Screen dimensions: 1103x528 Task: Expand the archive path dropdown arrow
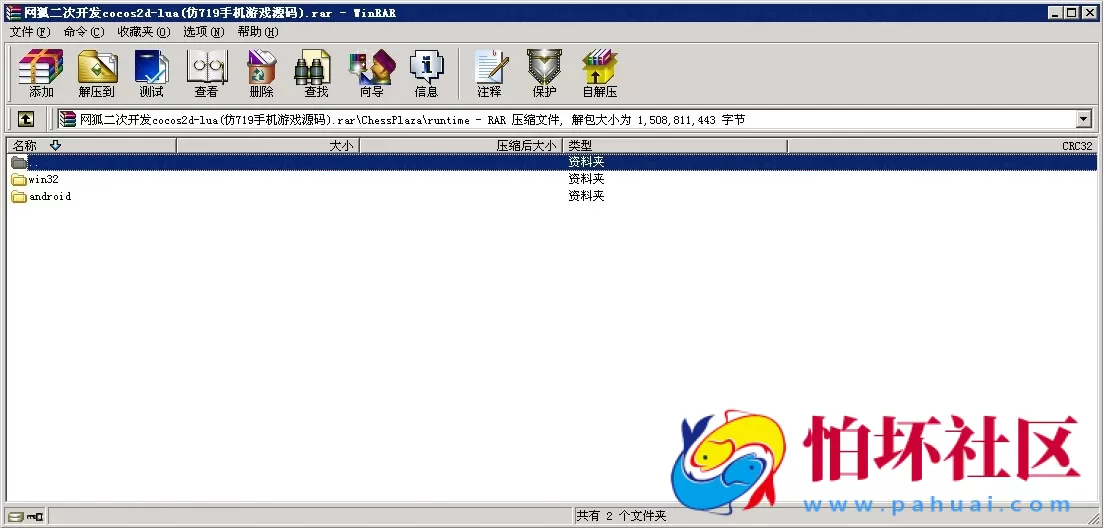(x=1083, y=120)
